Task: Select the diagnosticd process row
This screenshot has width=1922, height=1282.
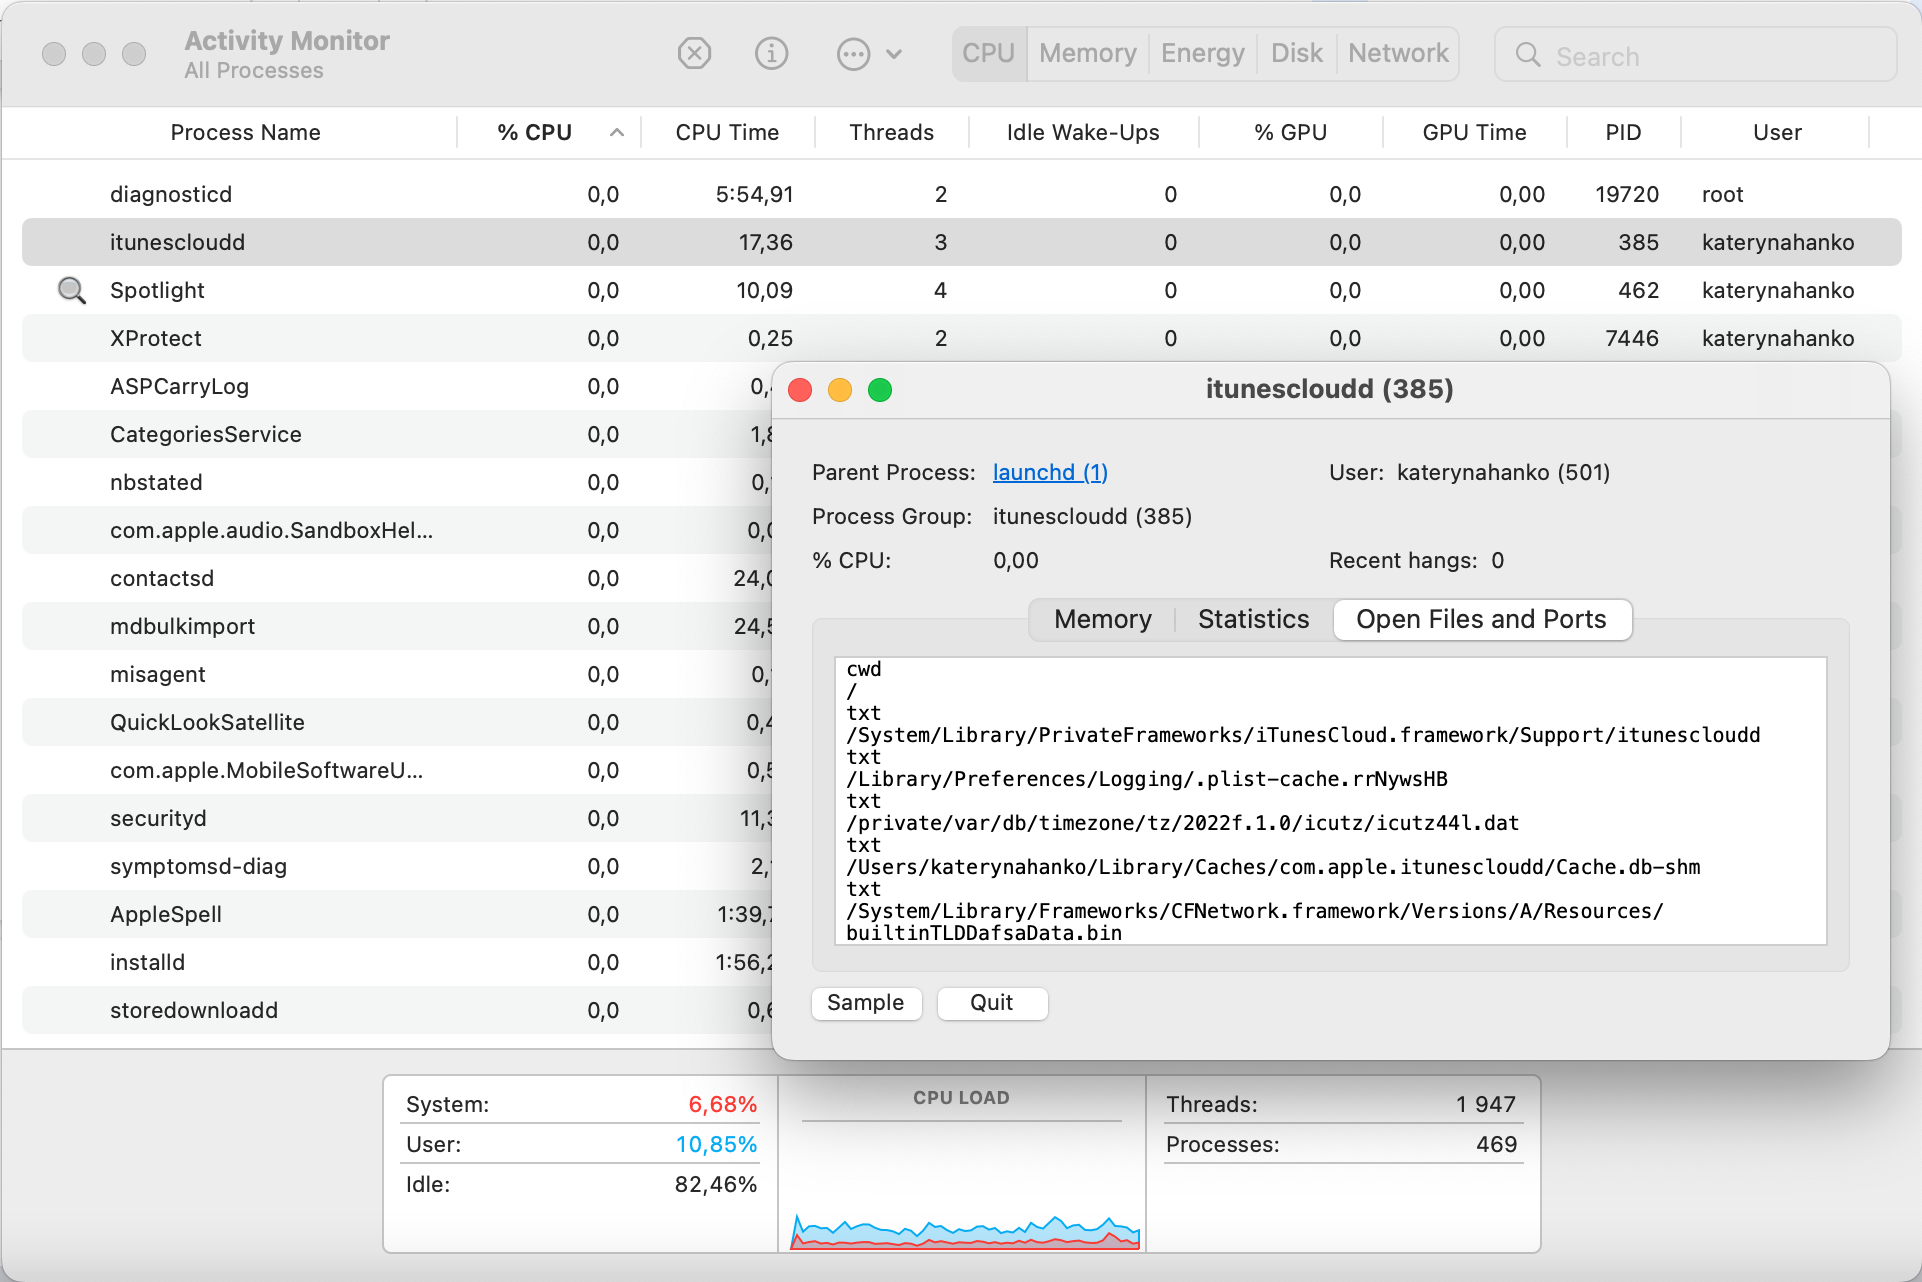Action: click(961, 194)
